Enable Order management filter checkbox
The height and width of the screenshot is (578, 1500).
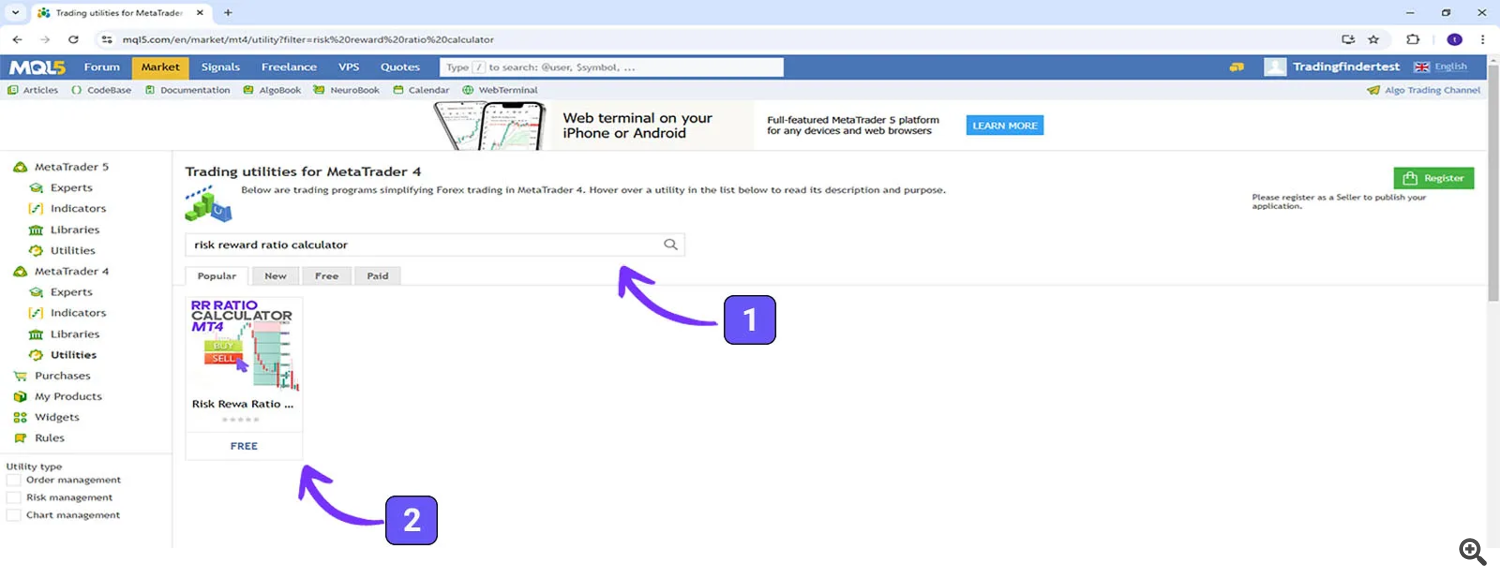14,480
